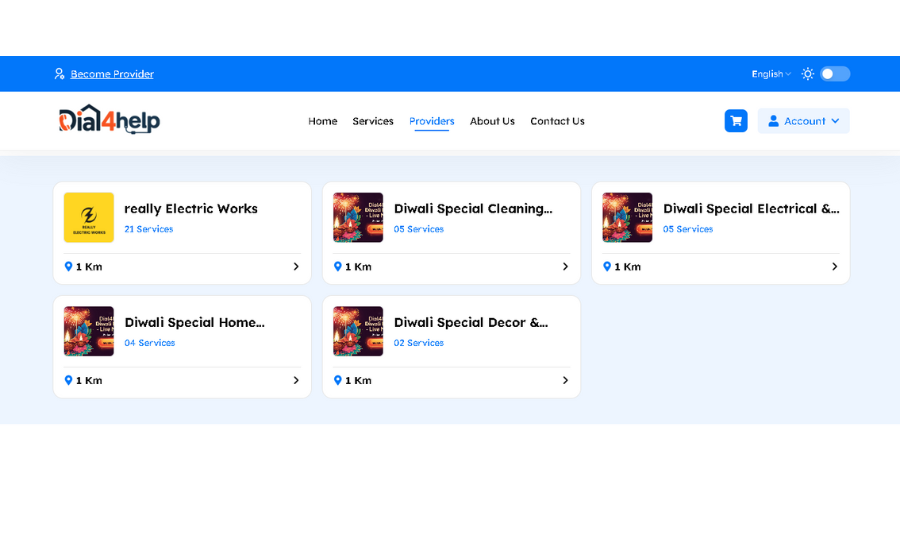The height and width of the screenshot is (560, 900).
Task: Click location pin on Diwali Special Cleaning card
Action: pyautogui.click(x=338, y=267)
